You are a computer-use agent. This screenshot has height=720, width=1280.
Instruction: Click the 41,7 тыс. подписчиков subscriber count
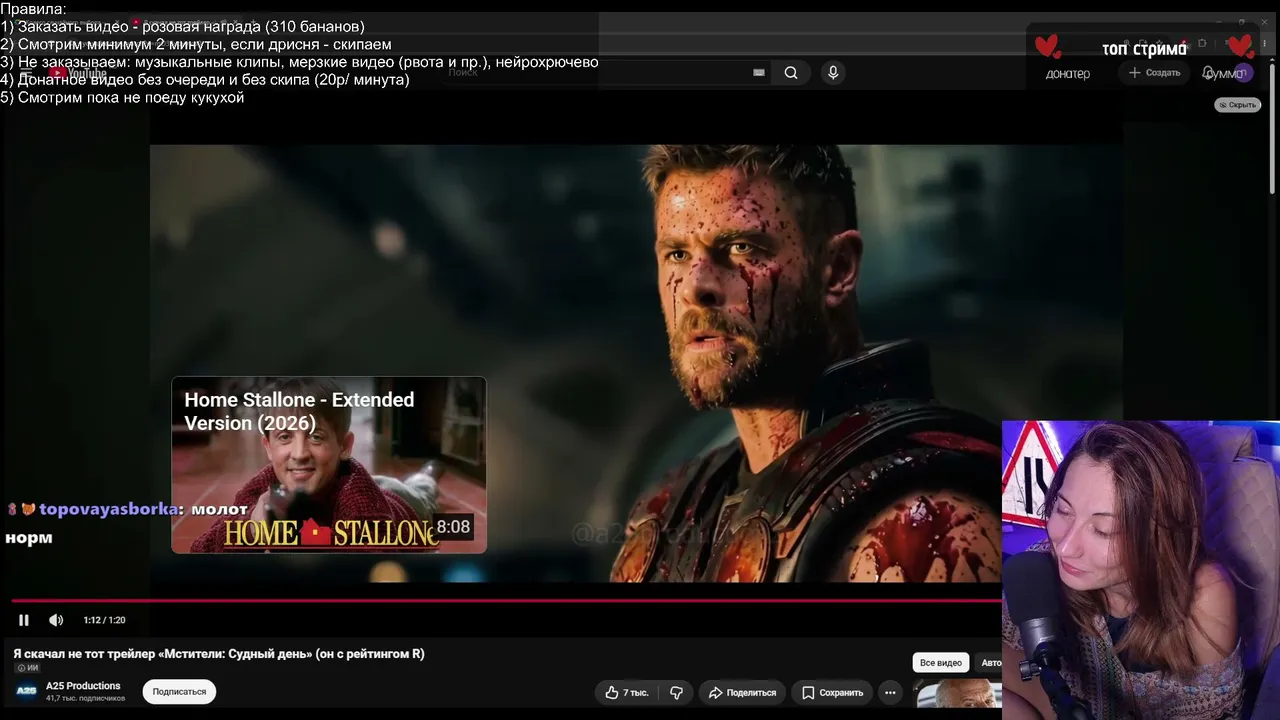[85, 698]
